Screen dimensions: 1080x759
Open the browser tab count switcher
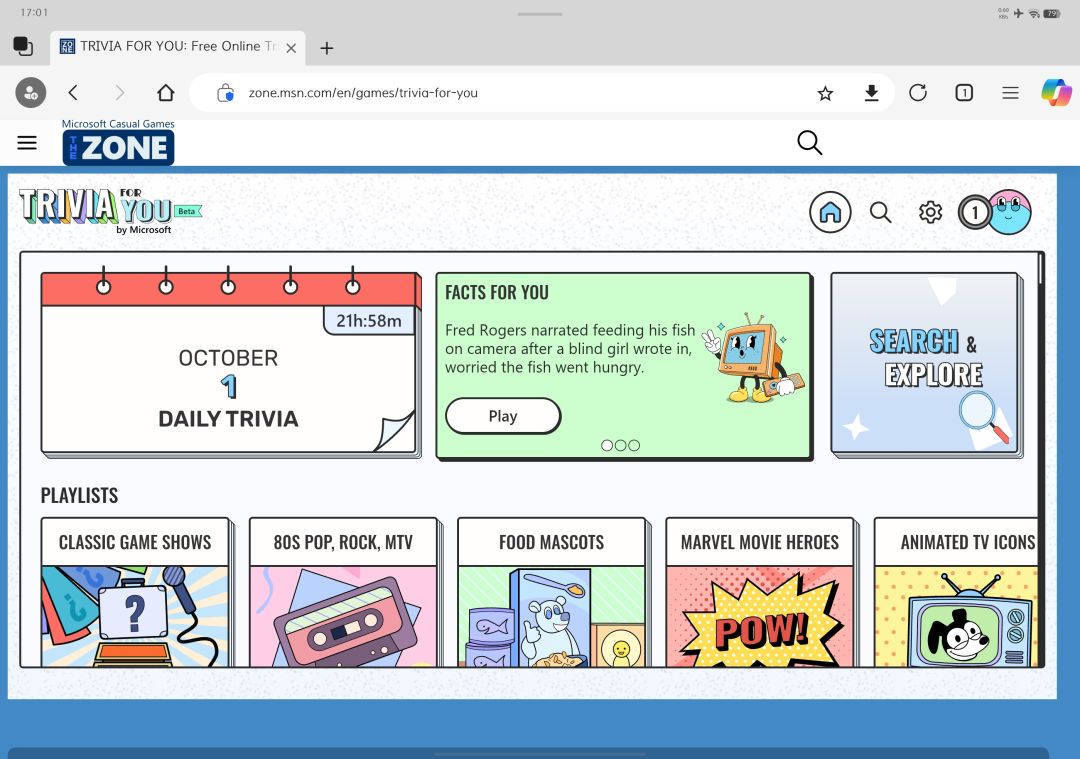[x=964, y=92]
